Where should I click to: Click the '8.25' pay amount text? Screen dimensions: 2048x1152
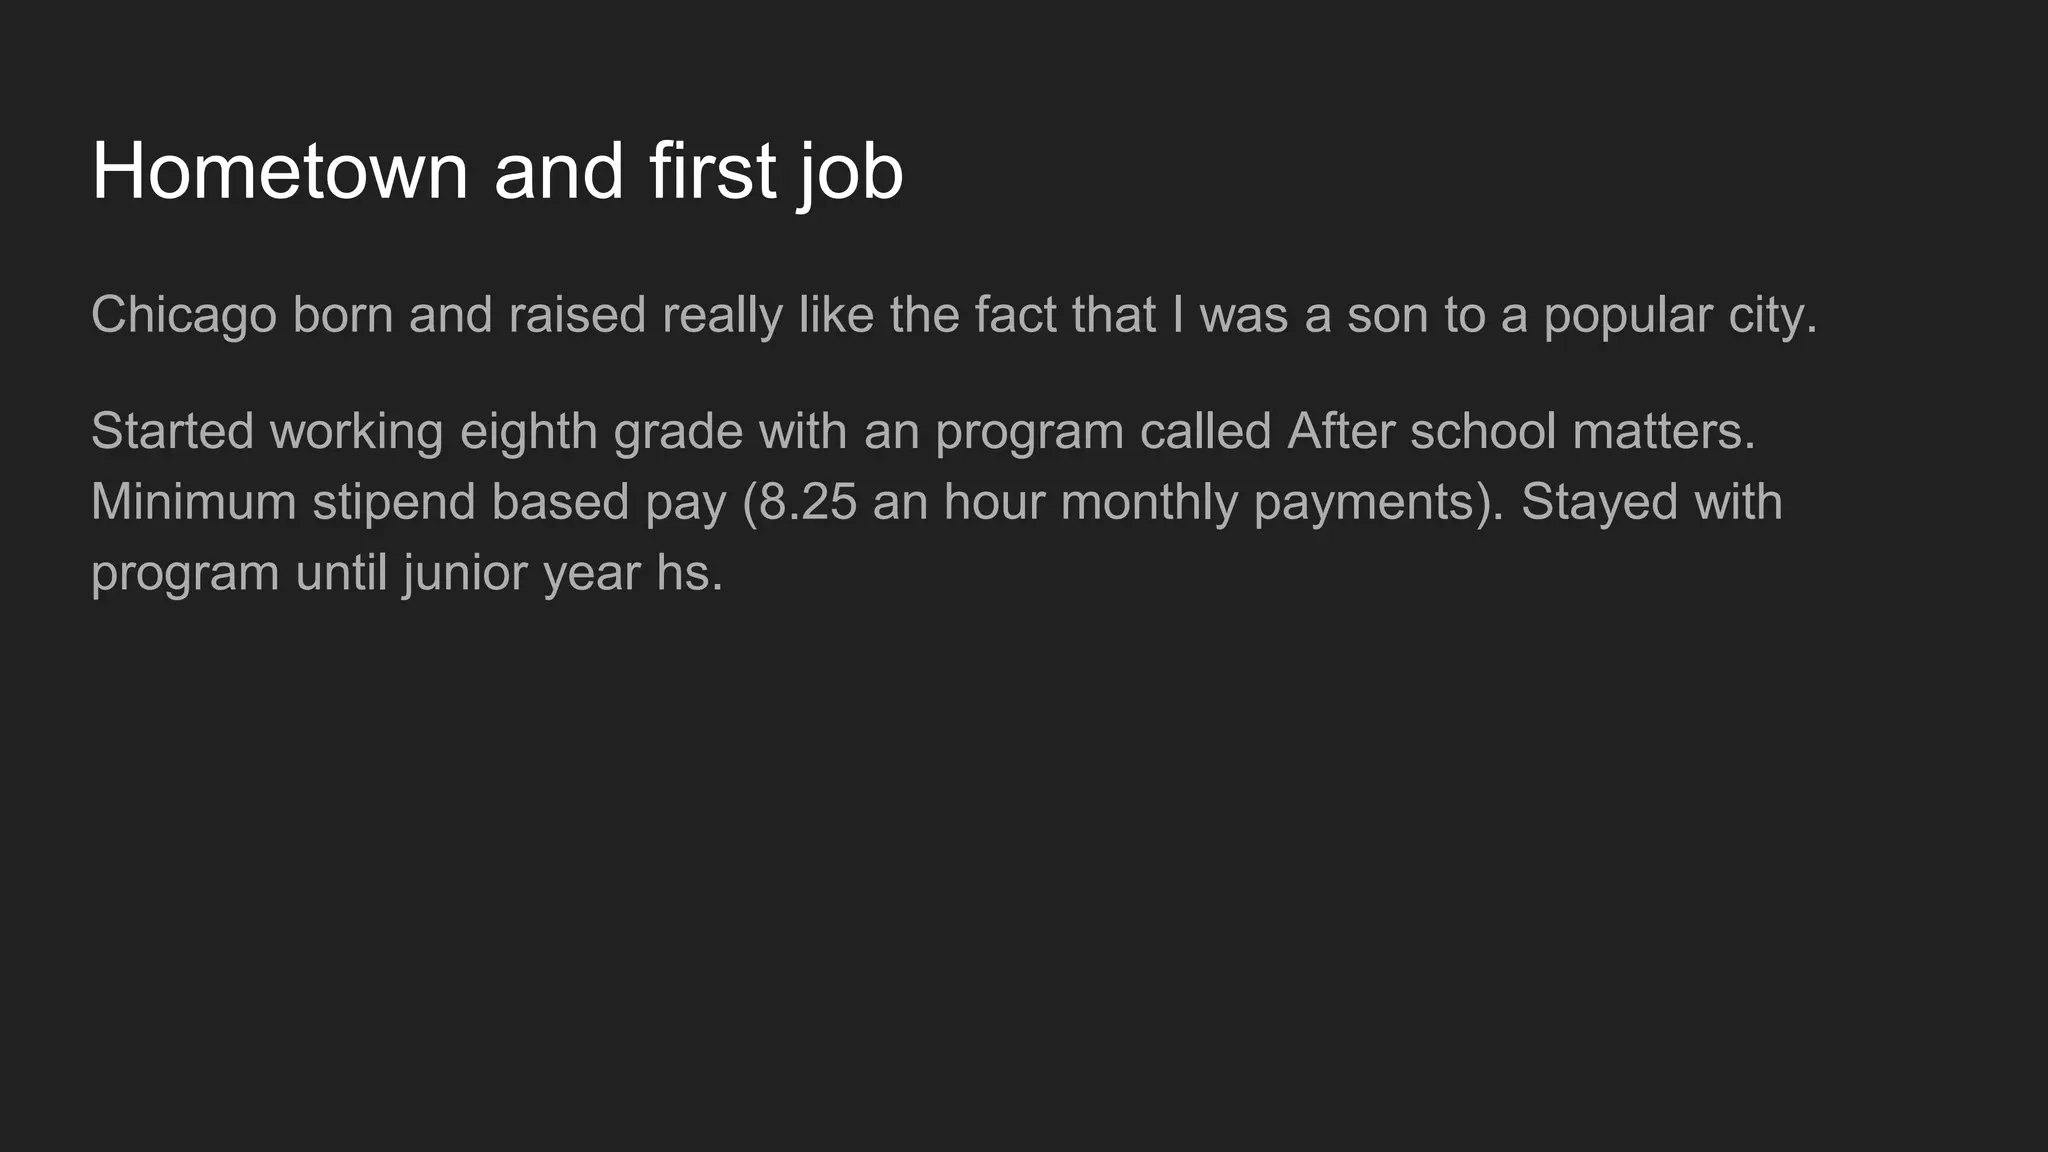tap(808, 502)
